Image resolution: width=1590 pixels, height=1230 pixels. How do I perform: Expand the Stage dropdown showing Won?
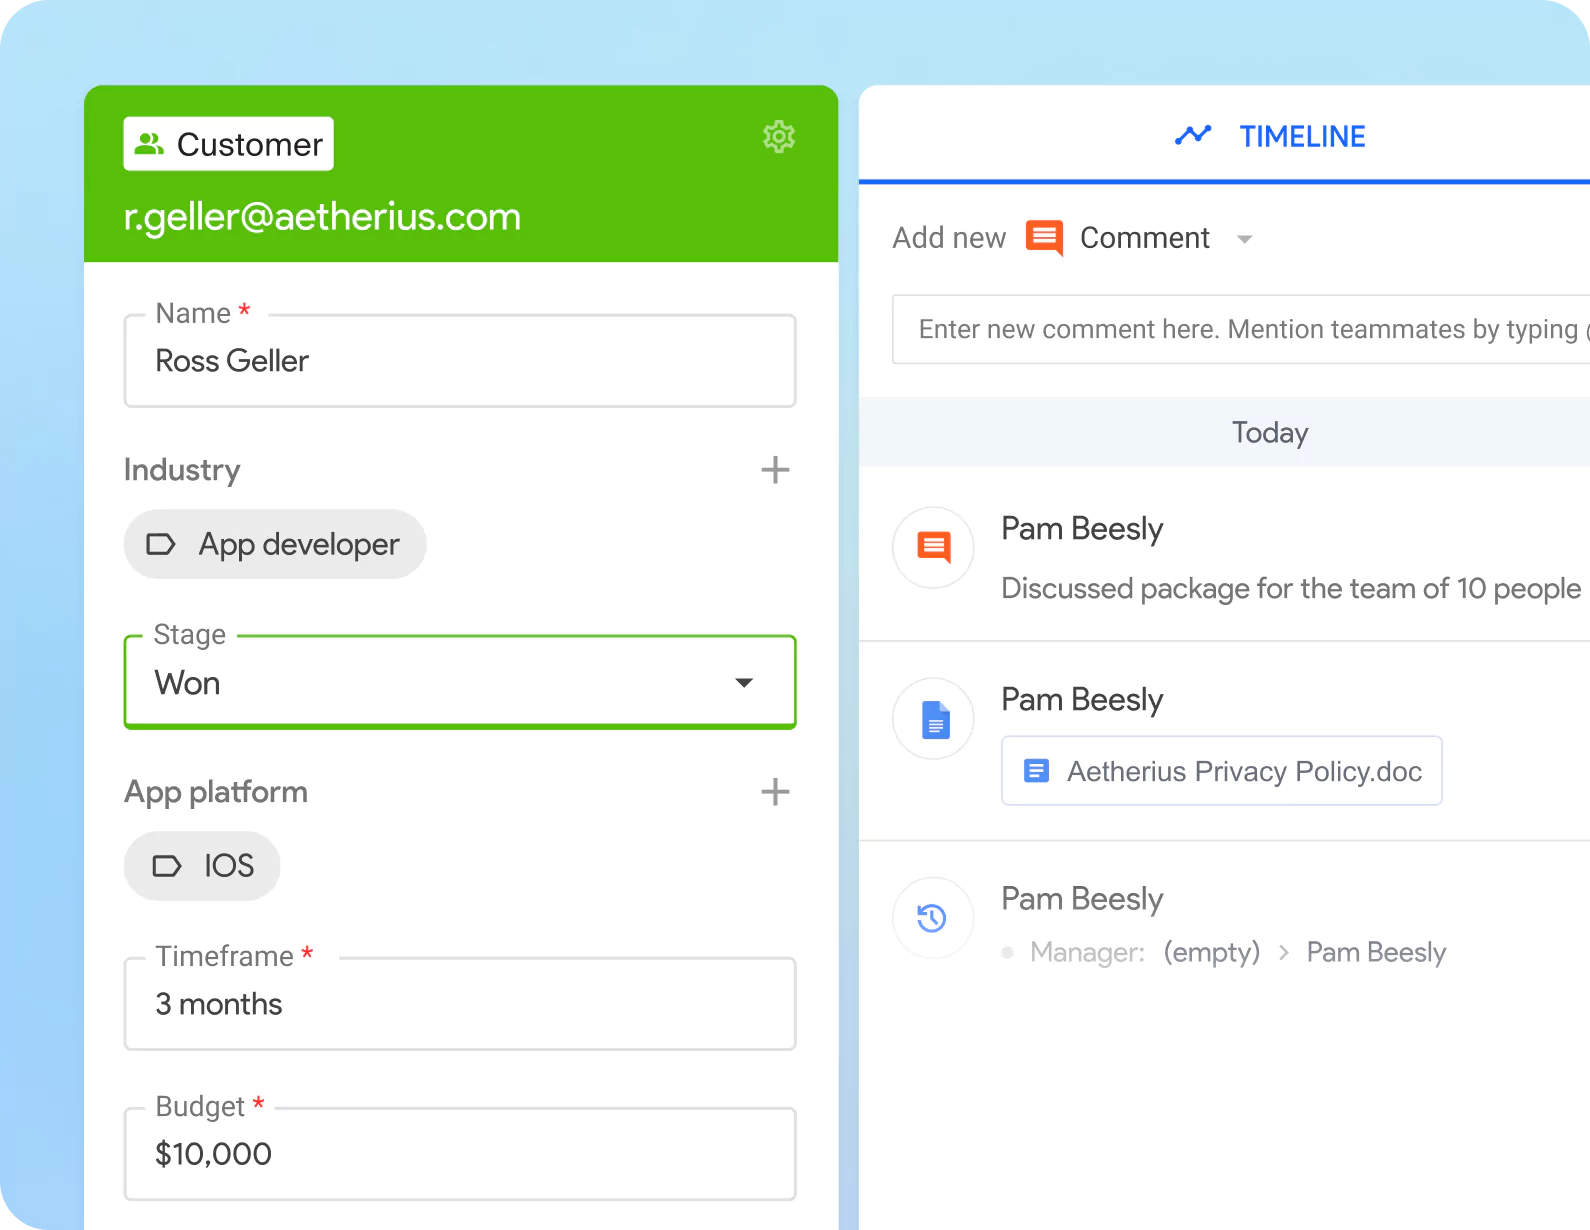pos(743,683)
